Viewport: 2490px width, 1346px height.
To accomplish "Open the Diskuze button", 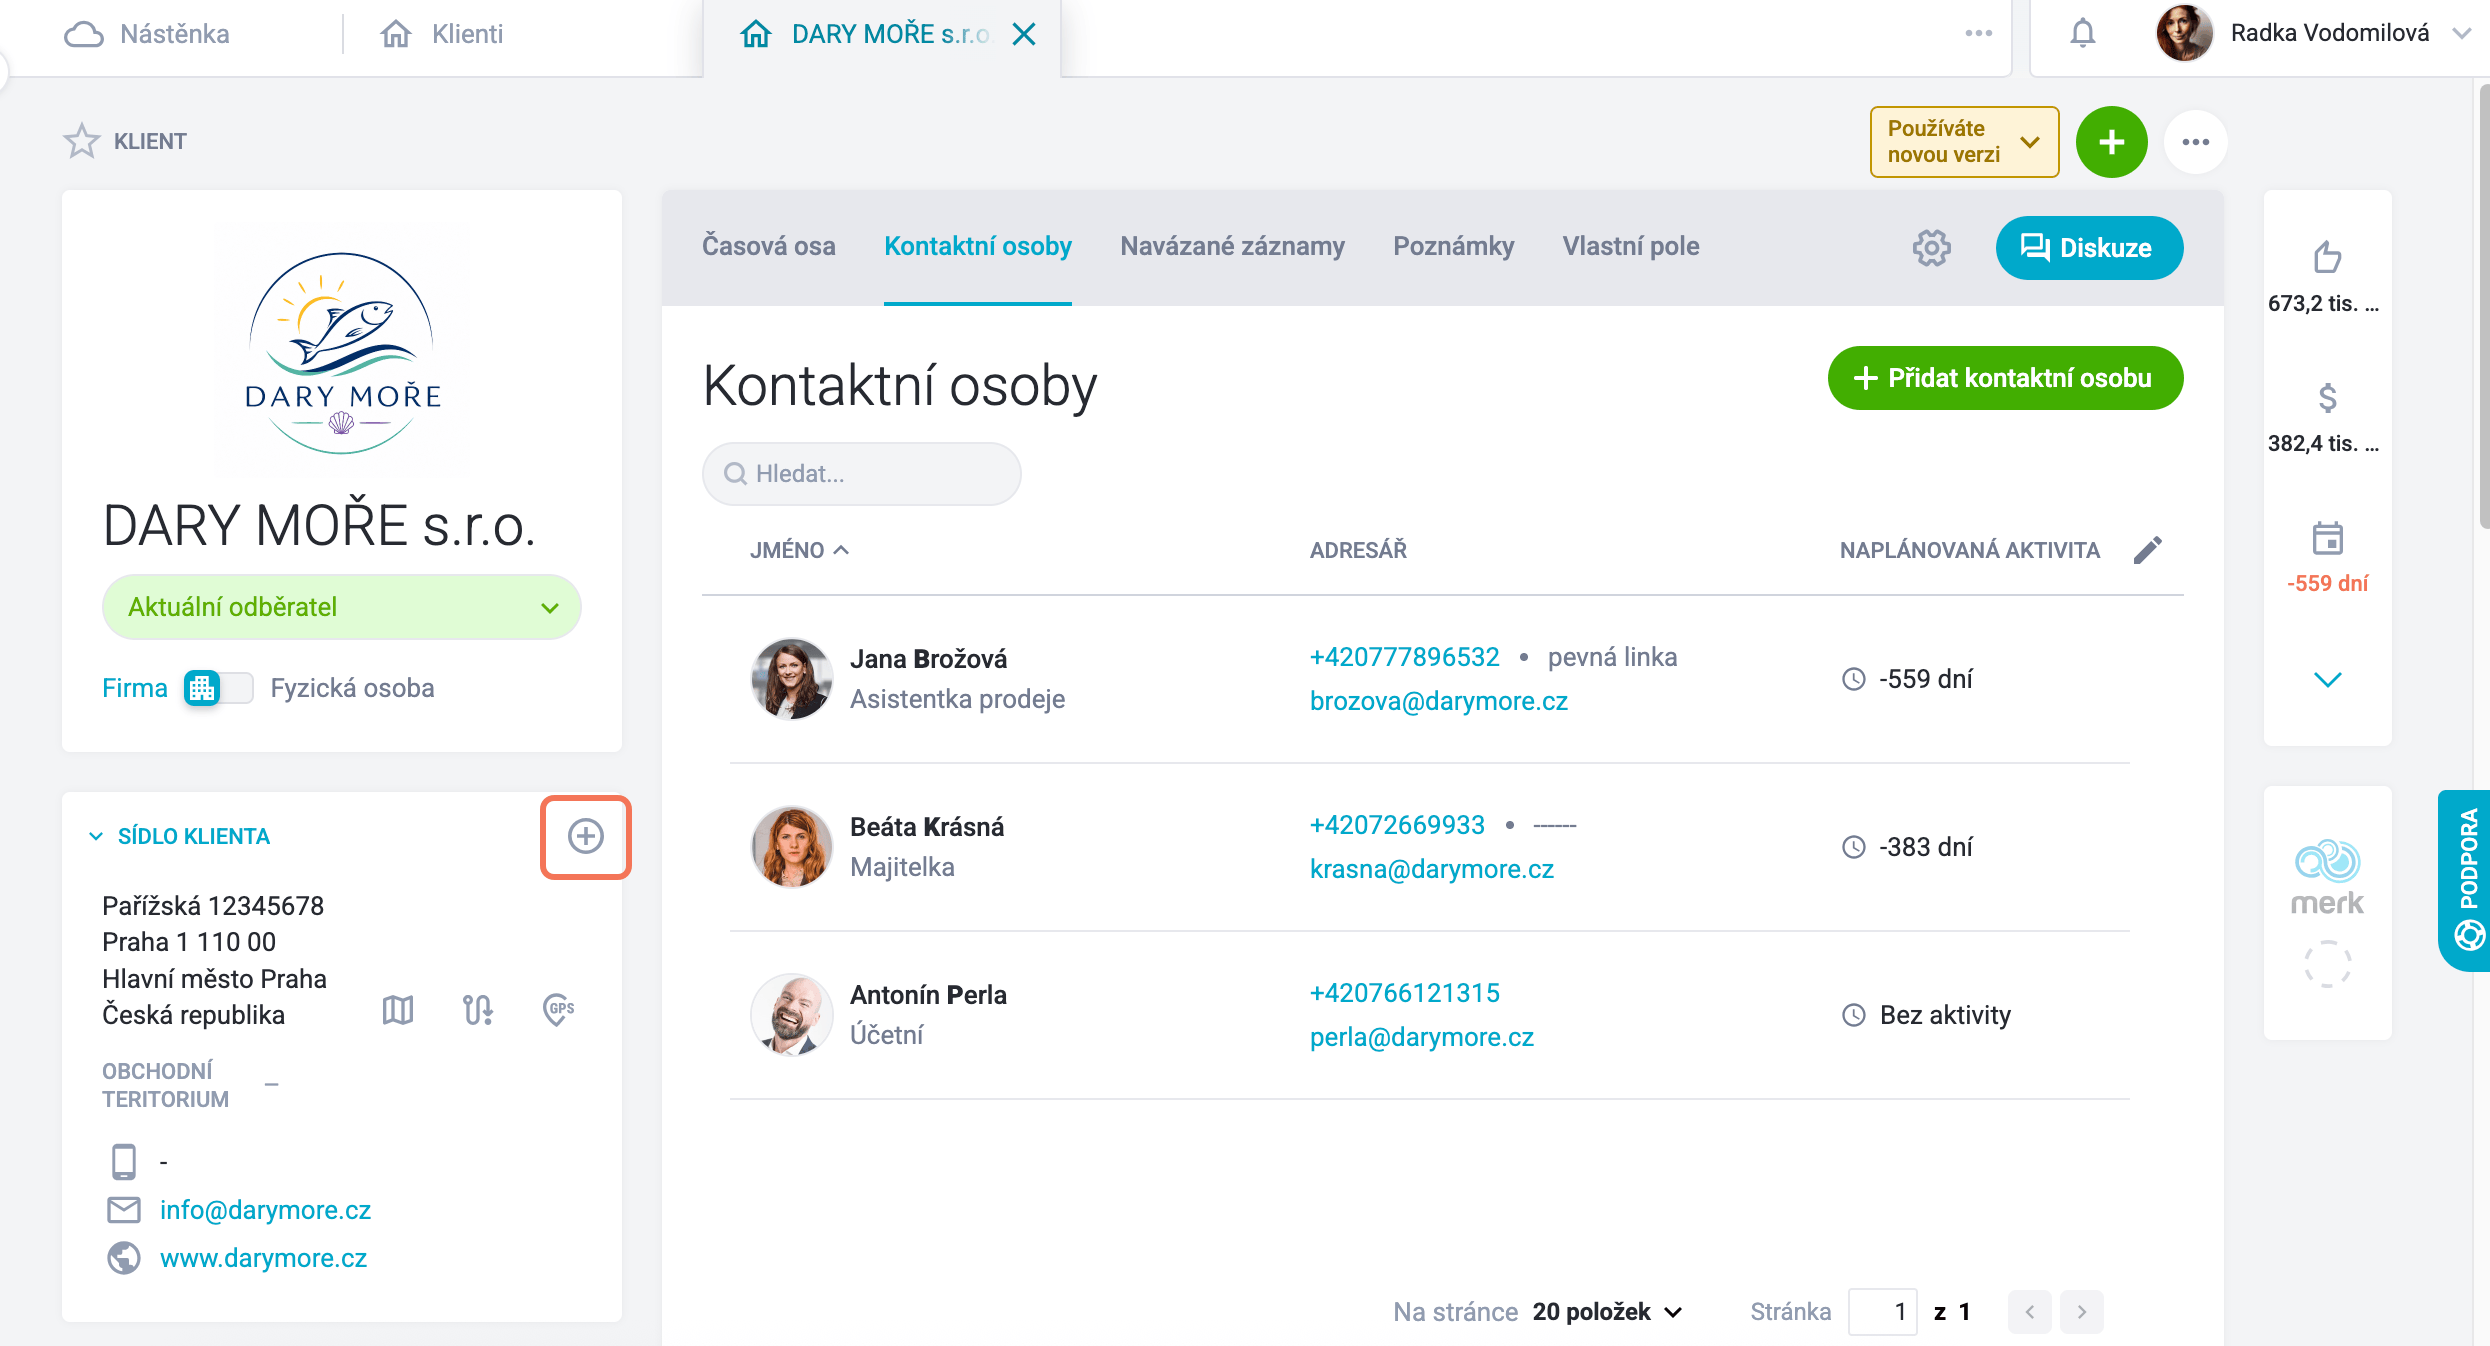I will click(x=2089, y=248).
